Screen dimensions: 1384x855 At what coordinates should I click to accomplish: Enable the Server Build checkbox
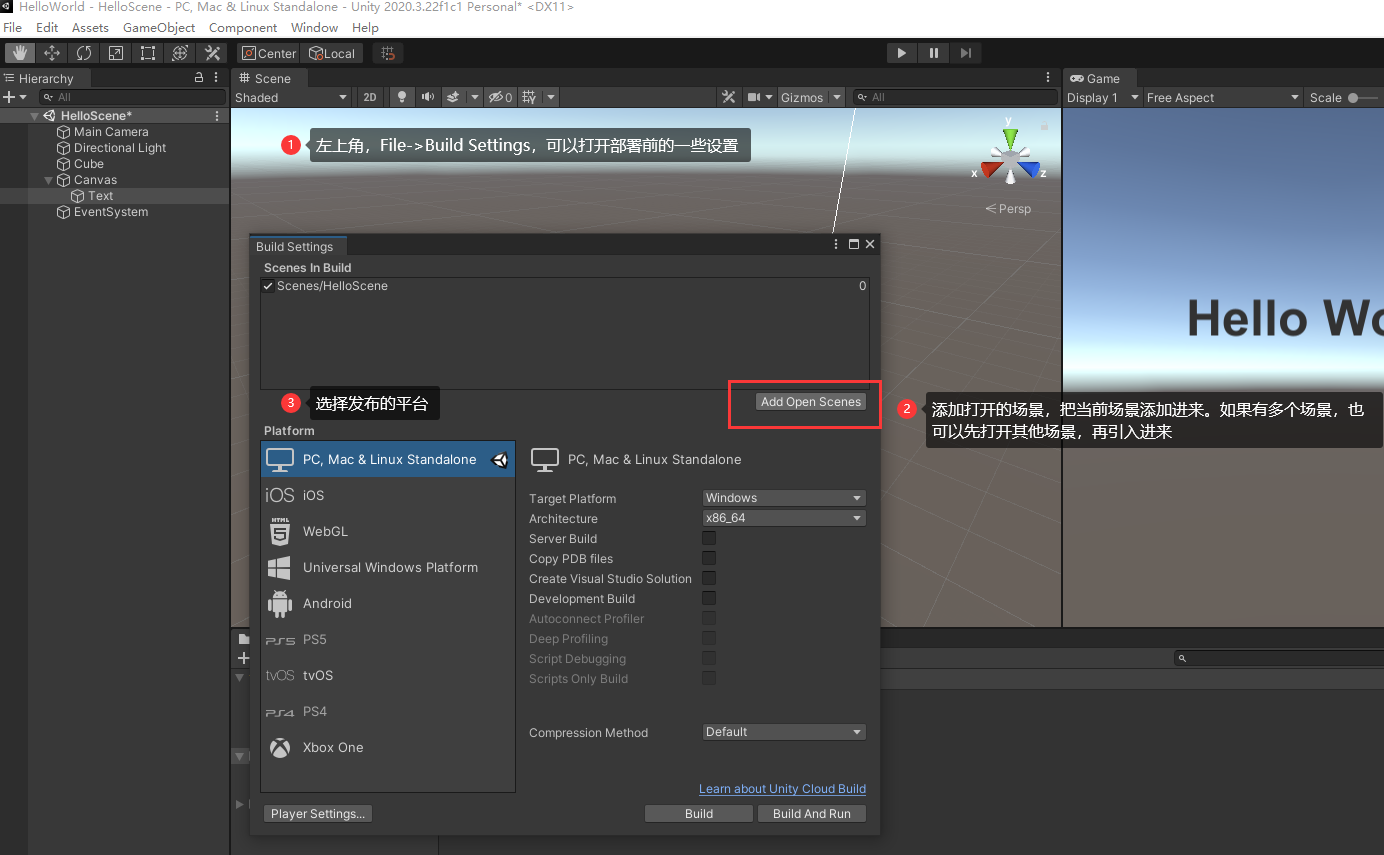(x=709, y=538)
